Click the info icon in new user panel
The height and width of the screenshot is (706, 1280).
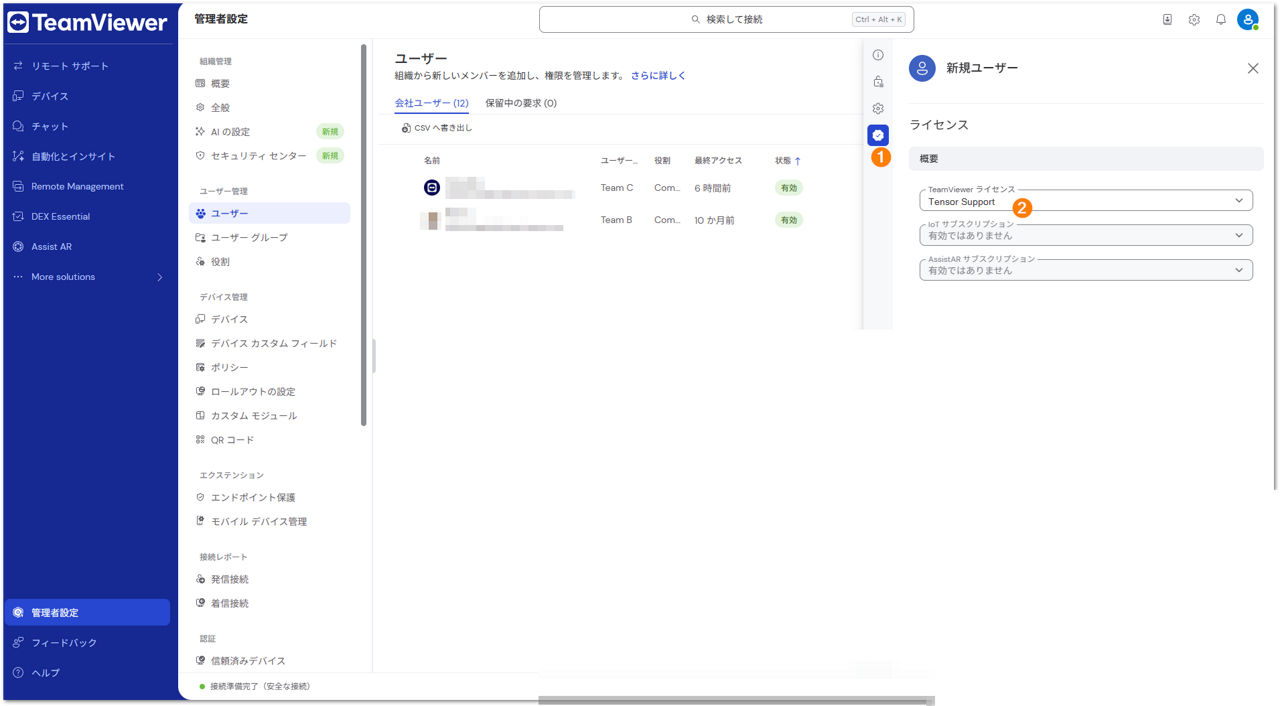[x=878, y=55]
